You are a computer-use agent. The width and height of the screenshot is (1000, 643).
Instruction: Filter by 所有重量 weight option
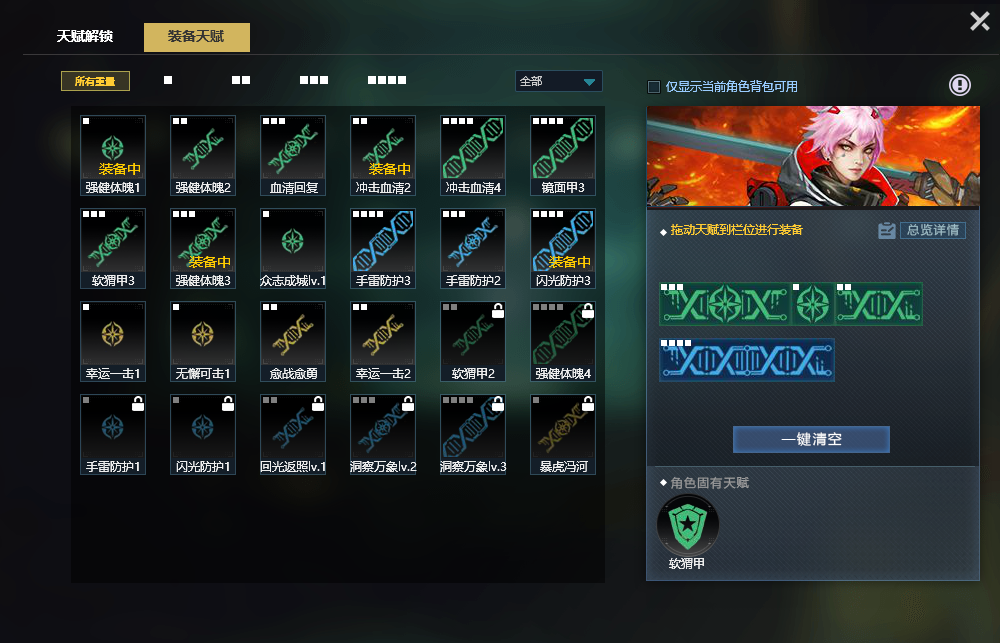point(96,81)
